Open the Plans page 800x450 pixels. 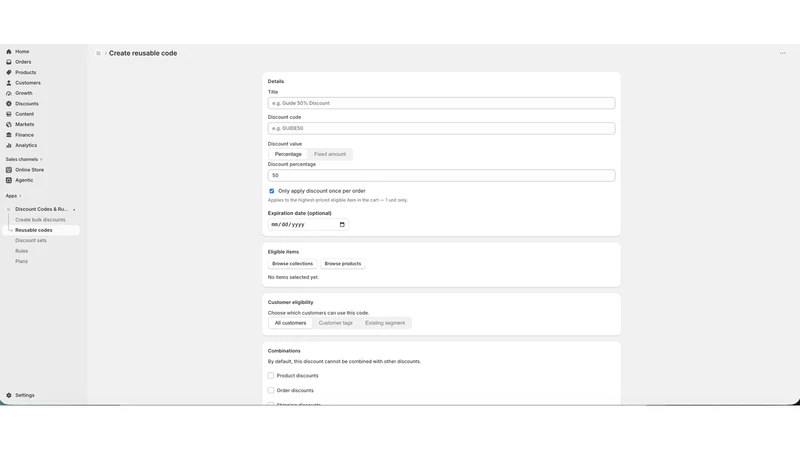(21, 261)
